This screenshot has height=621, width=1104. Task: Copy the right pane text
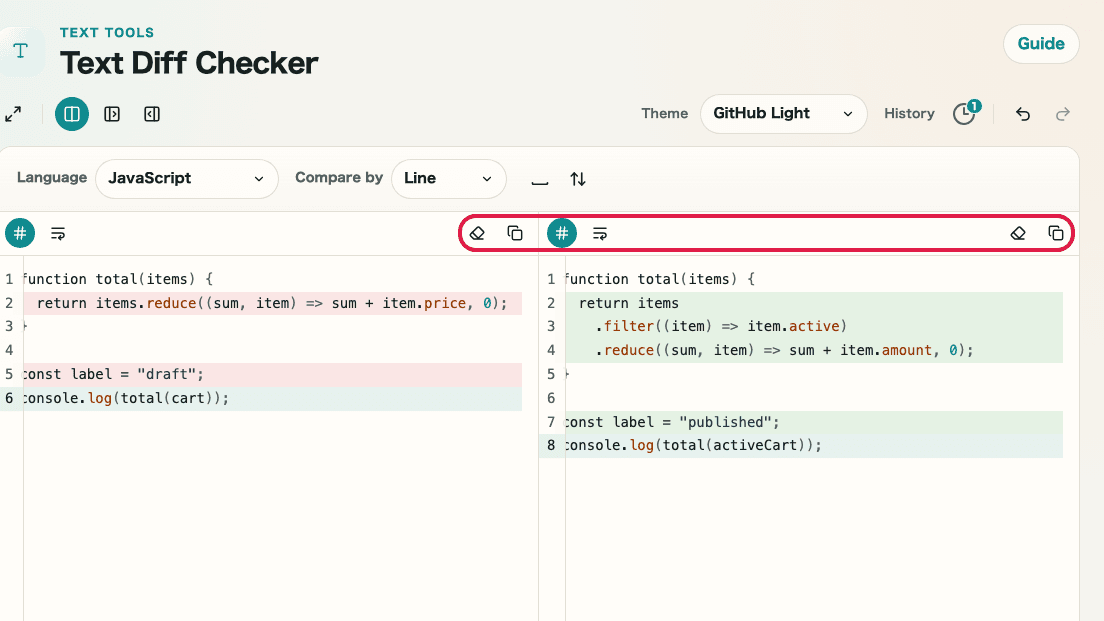[x=1055, y=233]
